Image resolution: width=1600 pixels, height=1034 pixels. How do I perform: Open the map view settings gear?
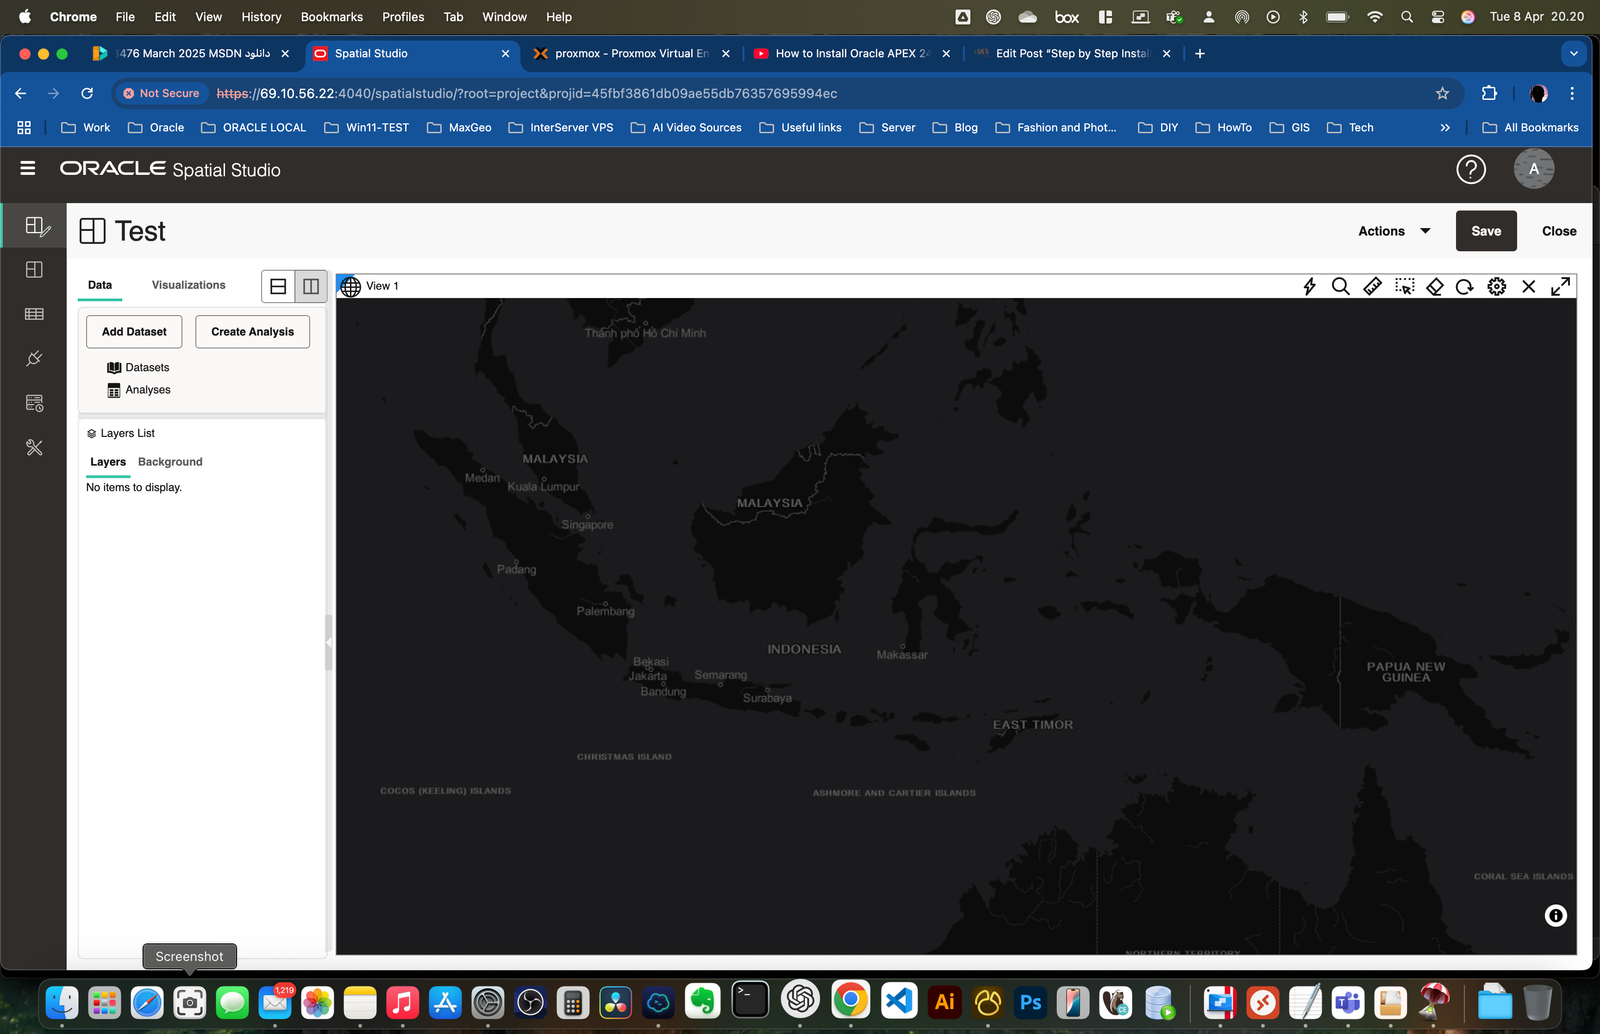click(1497, 286)
